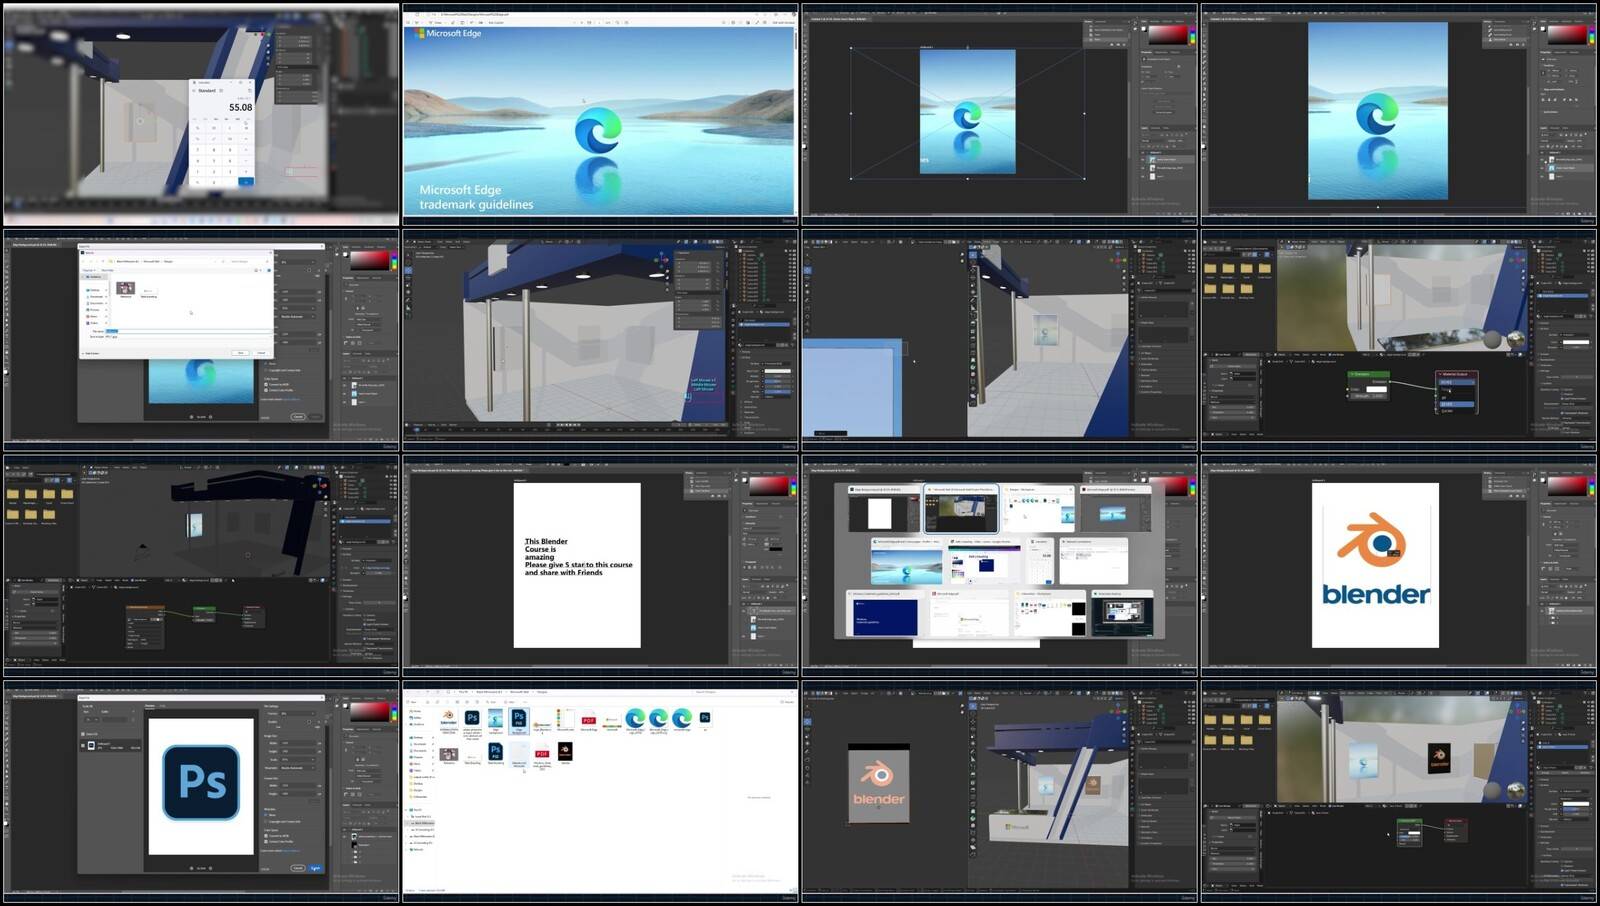Open the shader editor frame with blurry landscape render

click(x=1398, y=340)
